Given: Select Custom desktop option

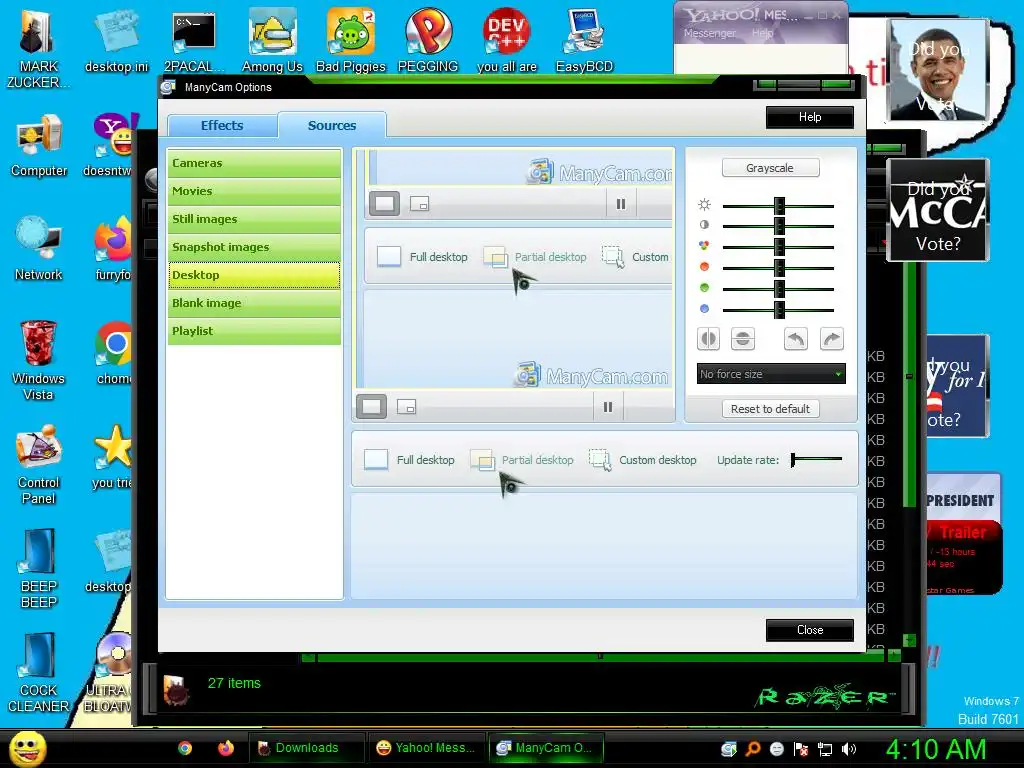Looking at the screenshot, I should (643, 460).
